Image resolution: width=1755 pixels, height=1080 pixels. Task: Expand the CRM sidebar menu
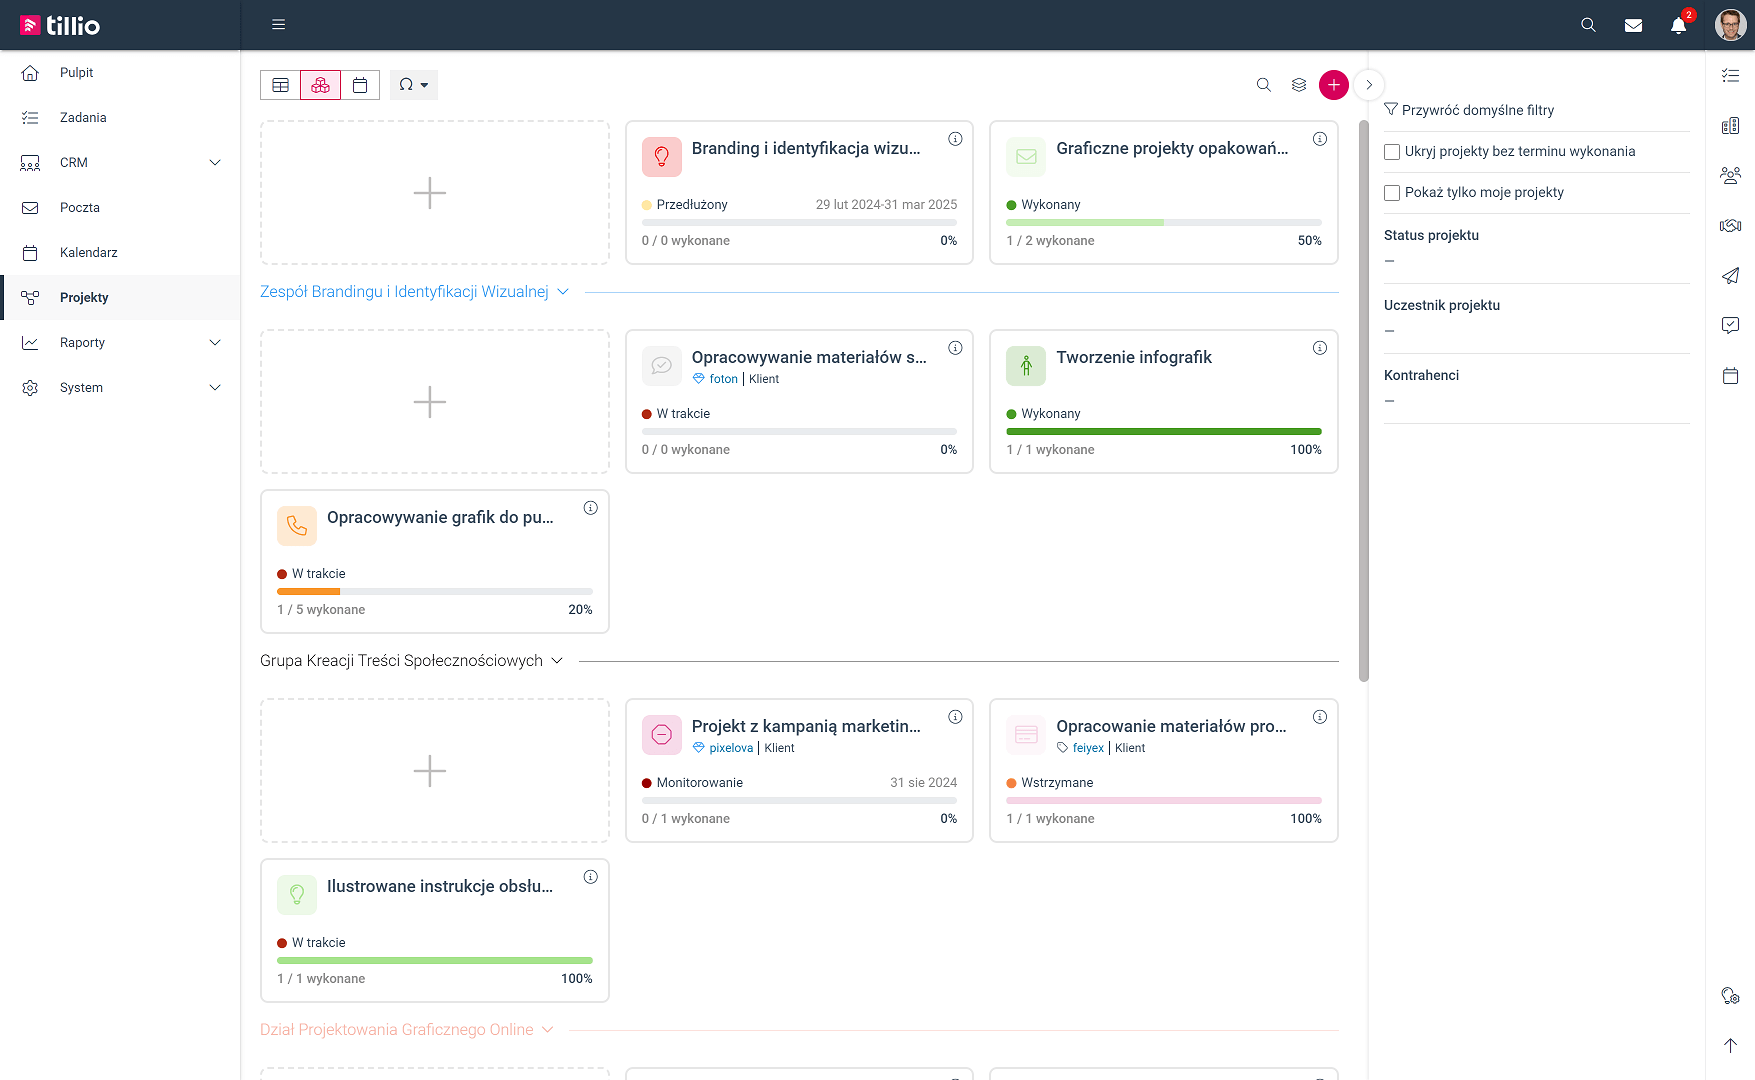click(x=120, y=162)
